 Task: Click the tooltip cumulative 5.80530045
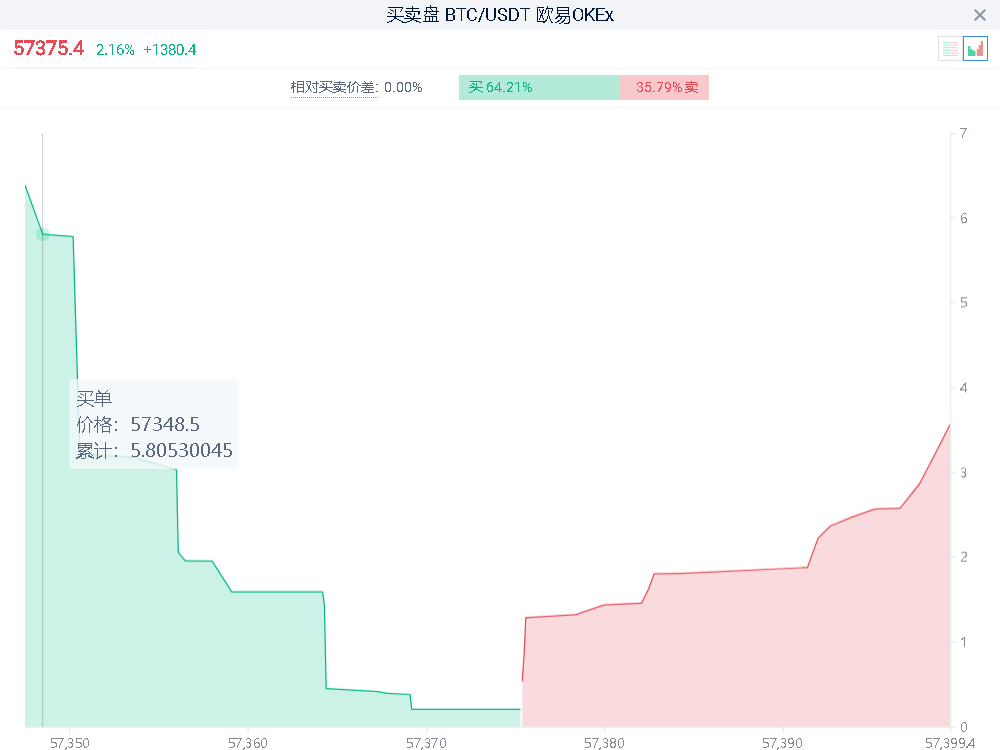[x=181, y=450]
